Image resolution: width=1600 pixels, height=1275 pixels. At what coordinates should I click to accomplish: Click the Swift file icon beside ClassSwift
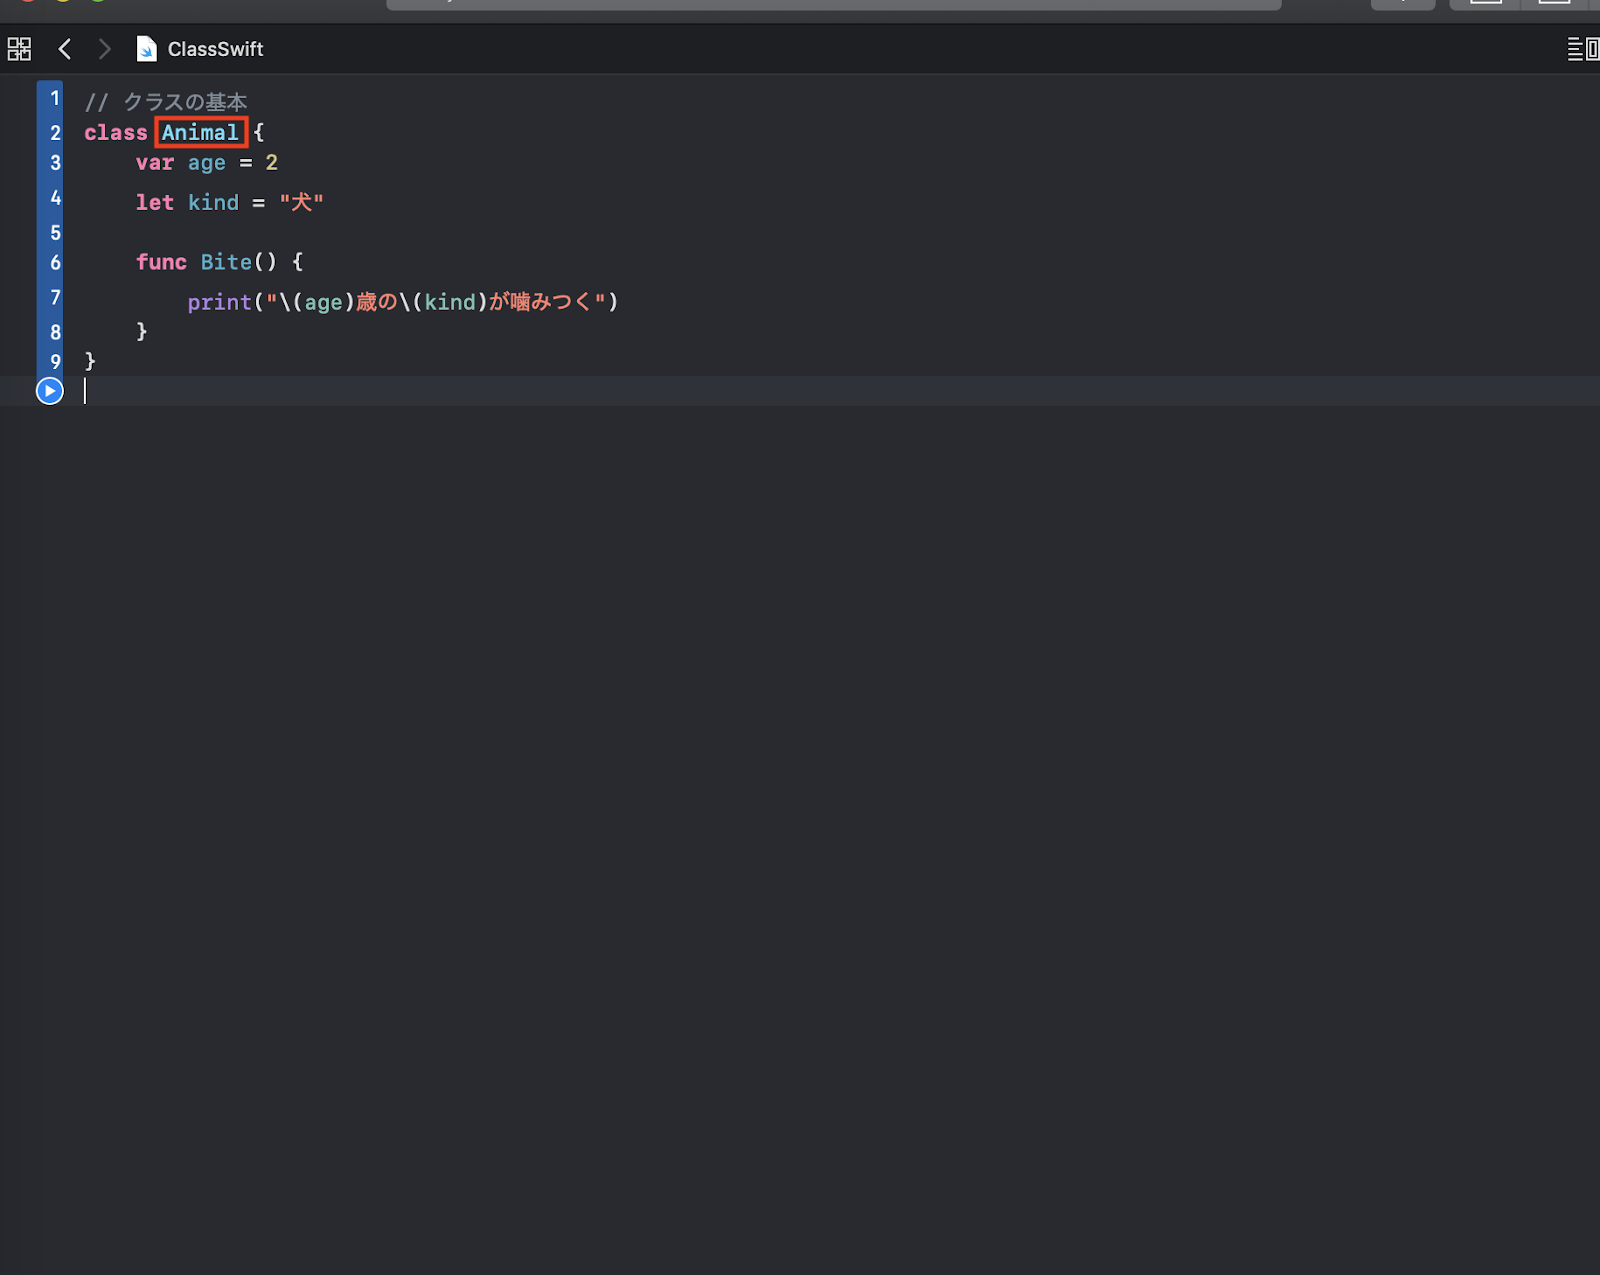(146, 49)
